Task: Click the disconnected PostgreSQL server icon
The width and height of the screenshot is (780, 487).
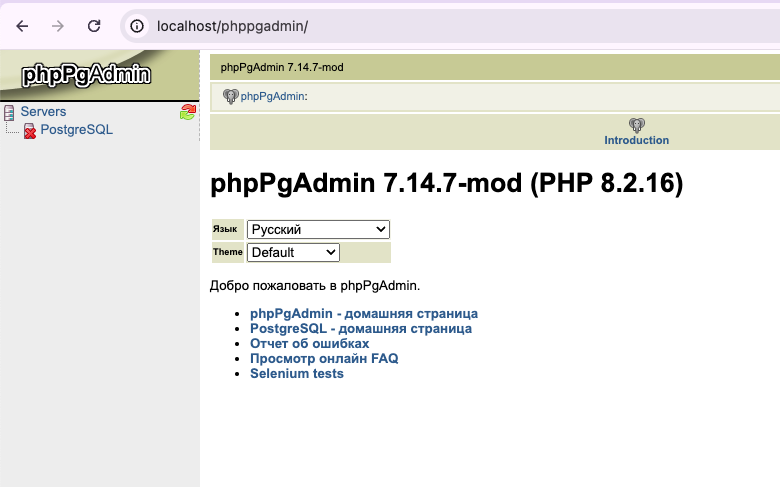Action: point(30,131)
